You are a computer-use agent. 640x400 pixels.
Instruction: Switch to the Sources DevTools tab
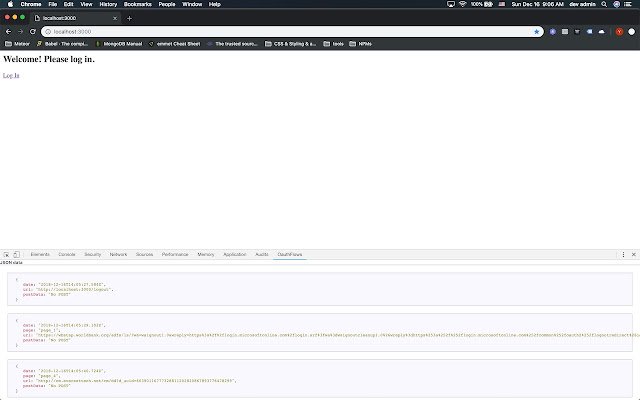(144, 254)
